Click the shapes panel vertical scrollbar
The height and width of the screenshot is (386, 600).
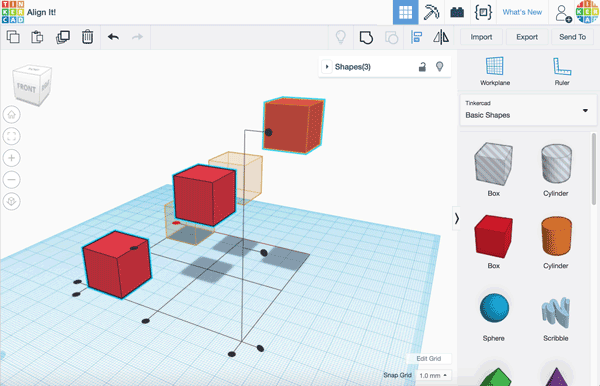[x=593, y=169]
